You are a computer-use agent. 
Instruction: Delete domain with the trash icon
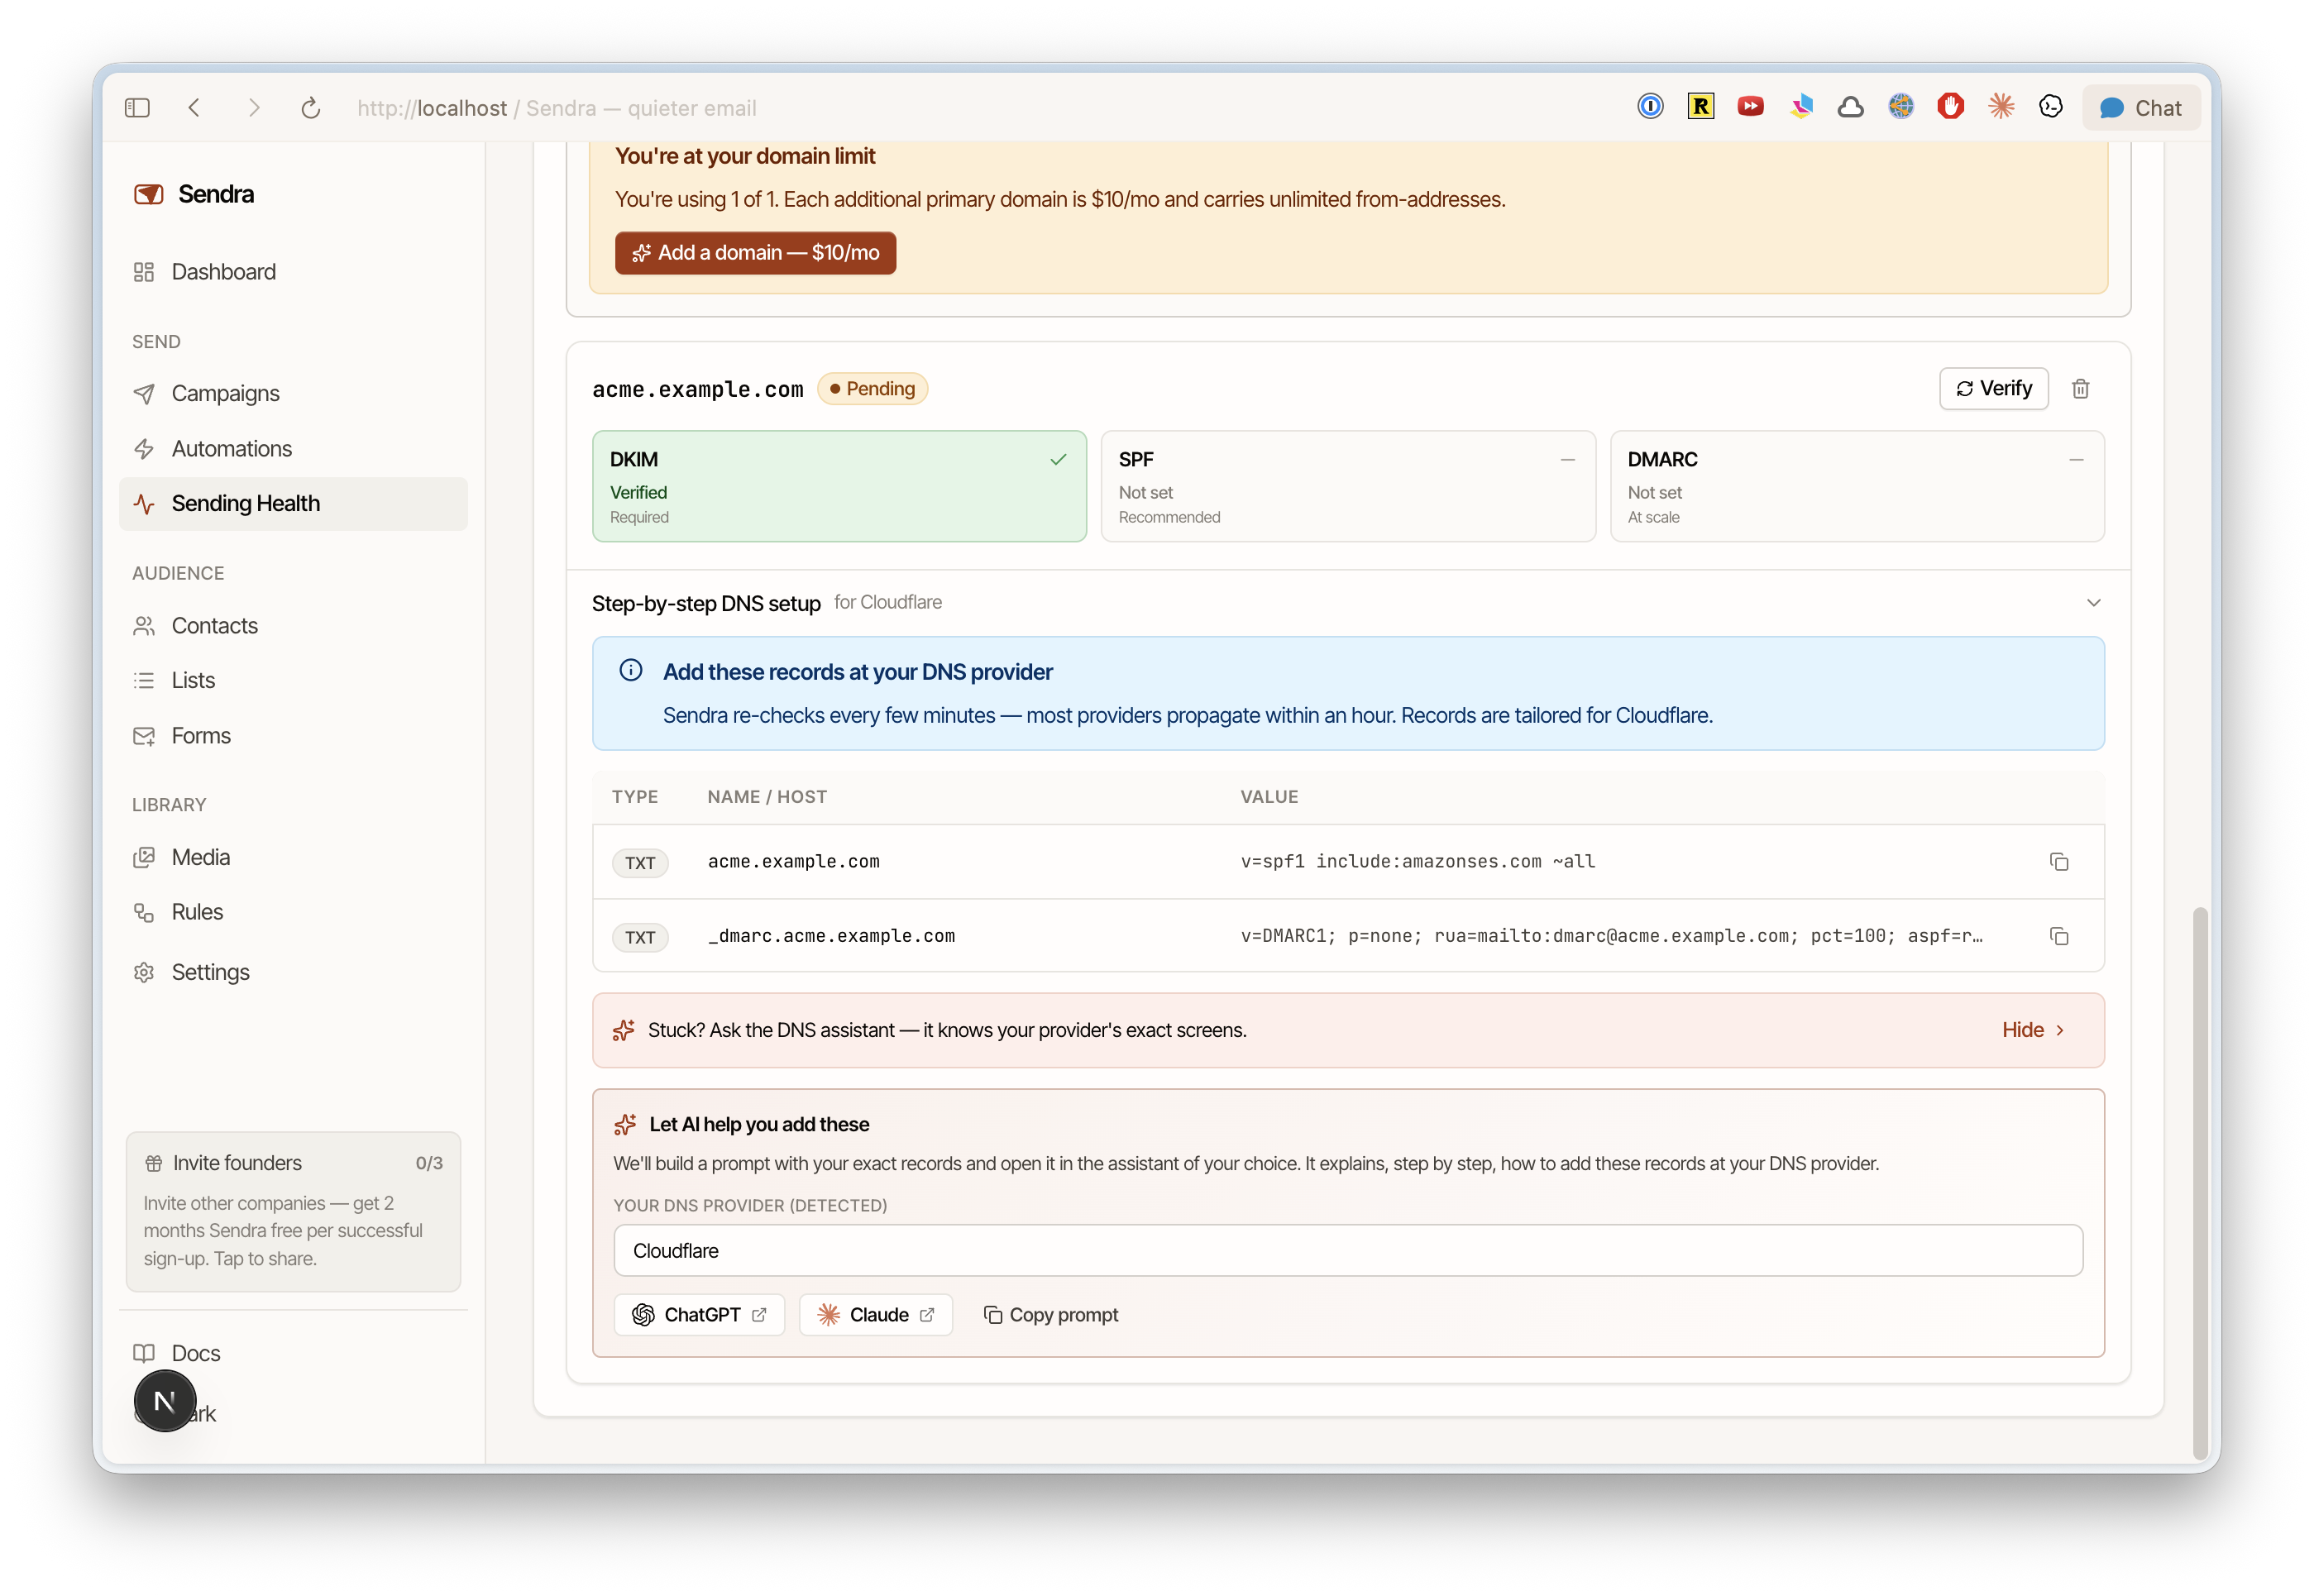2080,389
